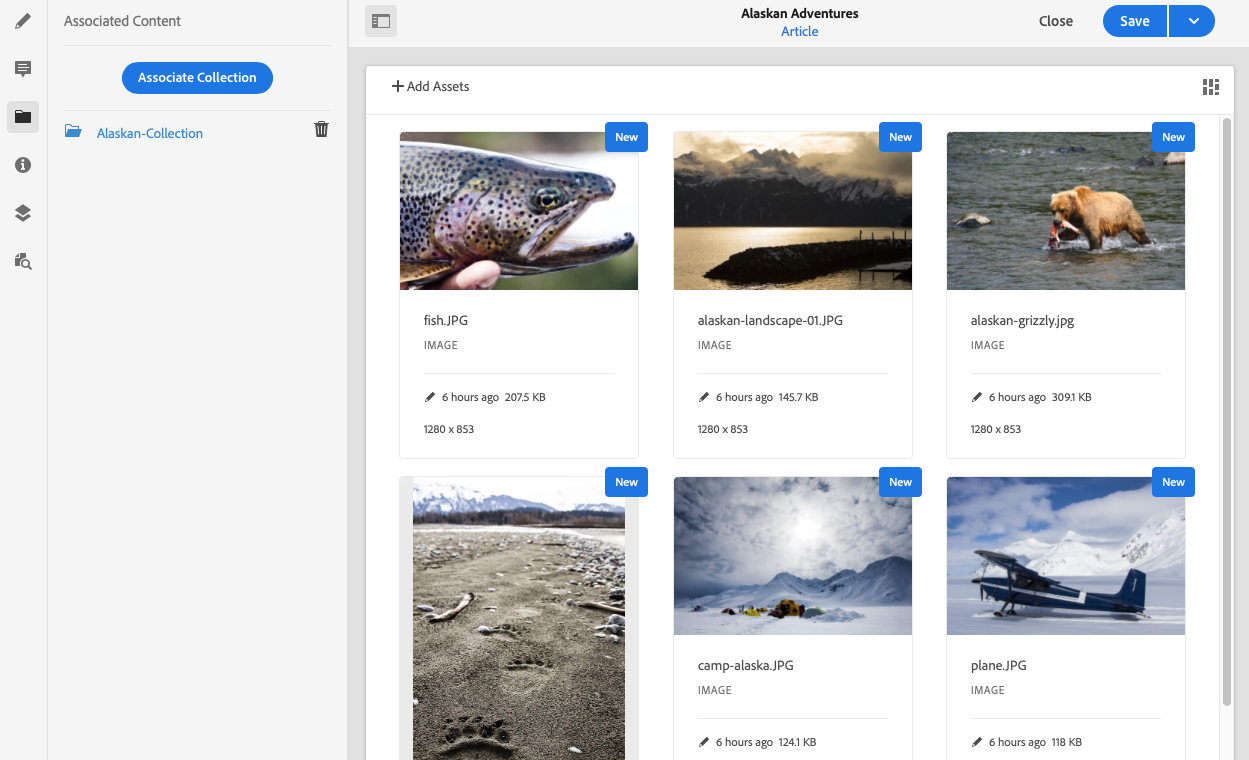This screenshot has width=1249, height=760.
Task: Open the layers variations panel icon
Action: [23, 213]
